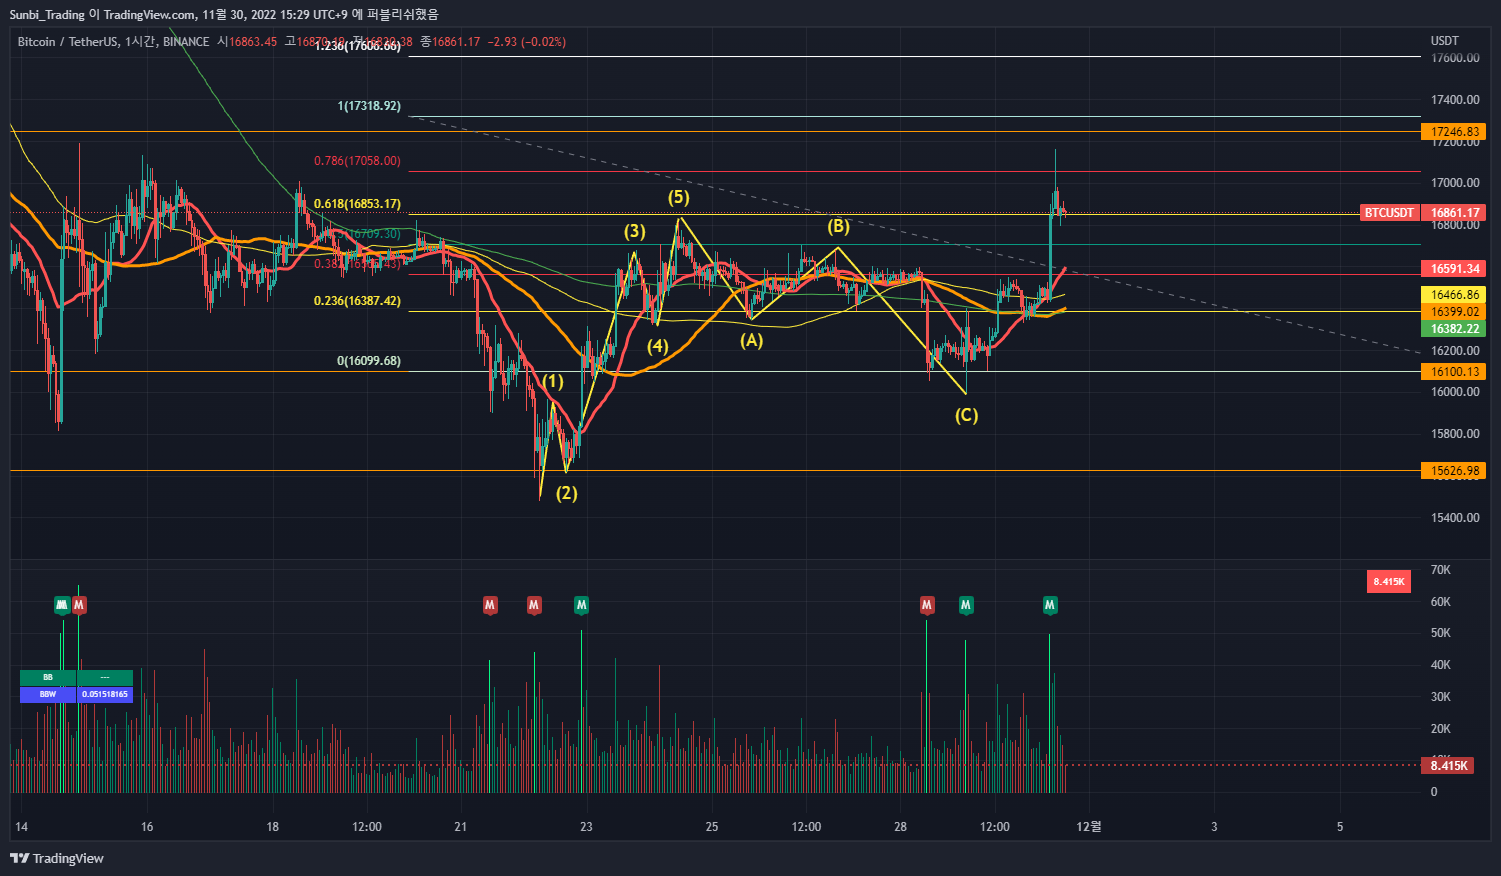Click the red −2.93 (−0.02%) change value
The image size is (1501, 876).
(x=527, y=42)
